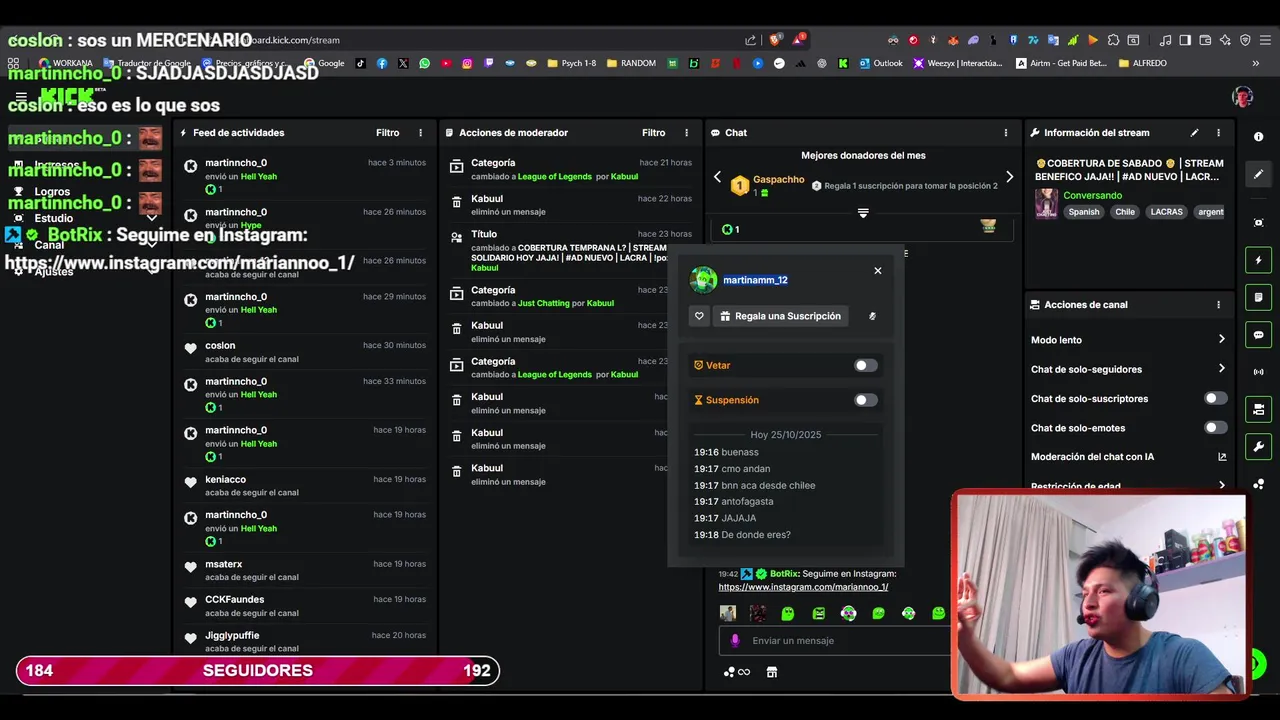Open the Instagram link in chat
The height and width of the screenshot is (720, 1280).
803,587
